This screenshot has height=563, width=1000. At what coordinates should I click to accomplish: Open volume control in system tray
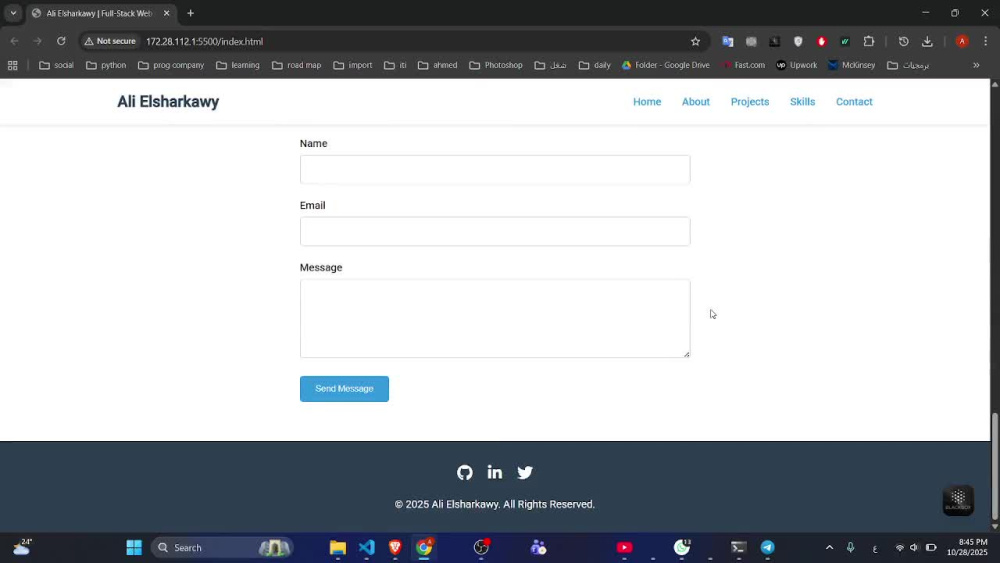pyautogui.click(x=914, y=548)
